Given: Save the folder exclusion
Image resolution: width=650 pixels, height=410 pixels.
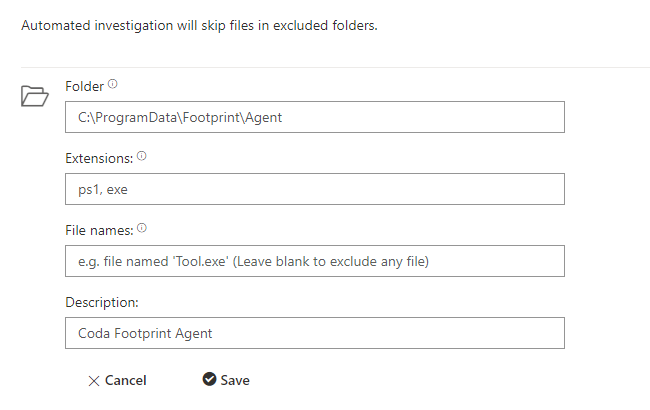Looking at the screenshot, I should click(226, 380).
